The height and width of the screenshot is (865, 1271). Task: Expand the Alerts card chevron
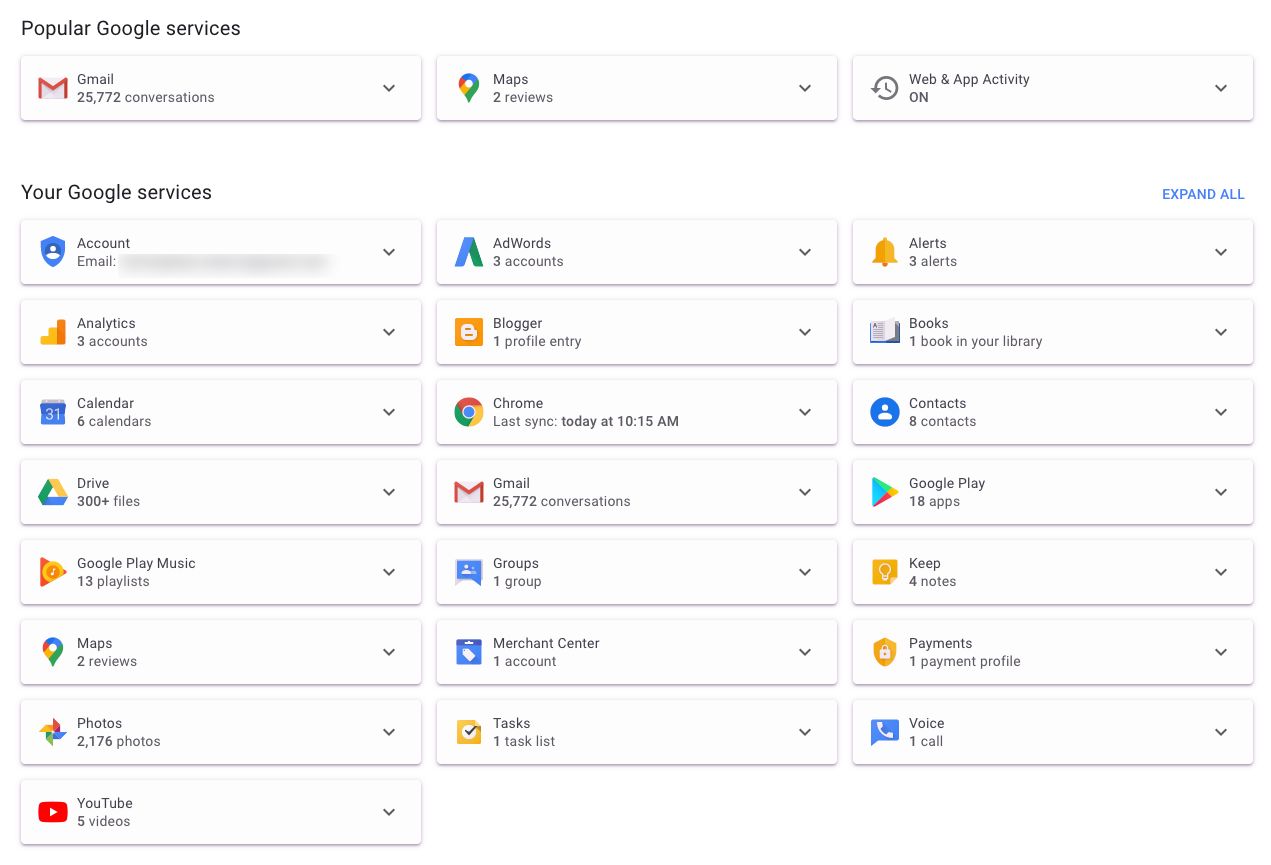1221,252
